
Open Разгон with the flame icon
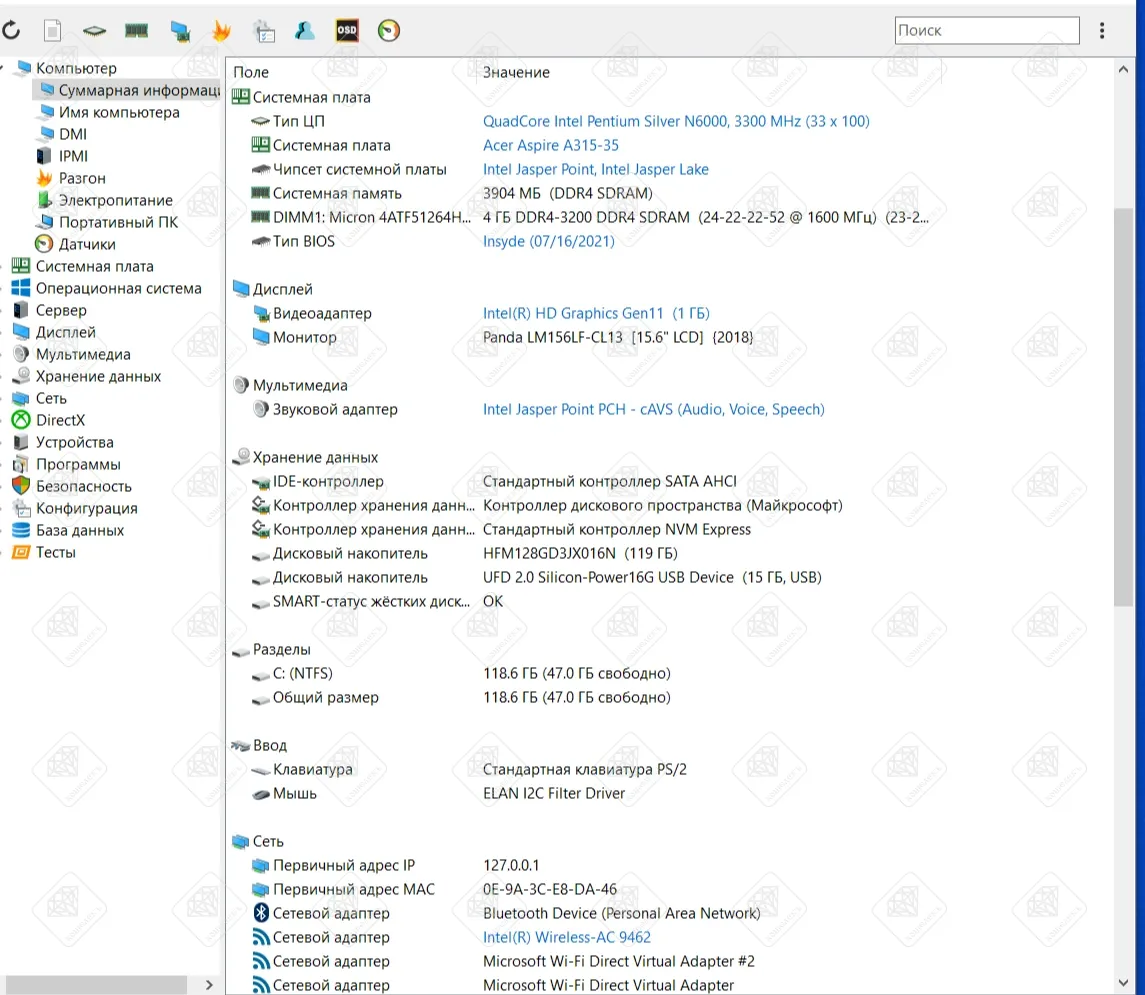82,178
